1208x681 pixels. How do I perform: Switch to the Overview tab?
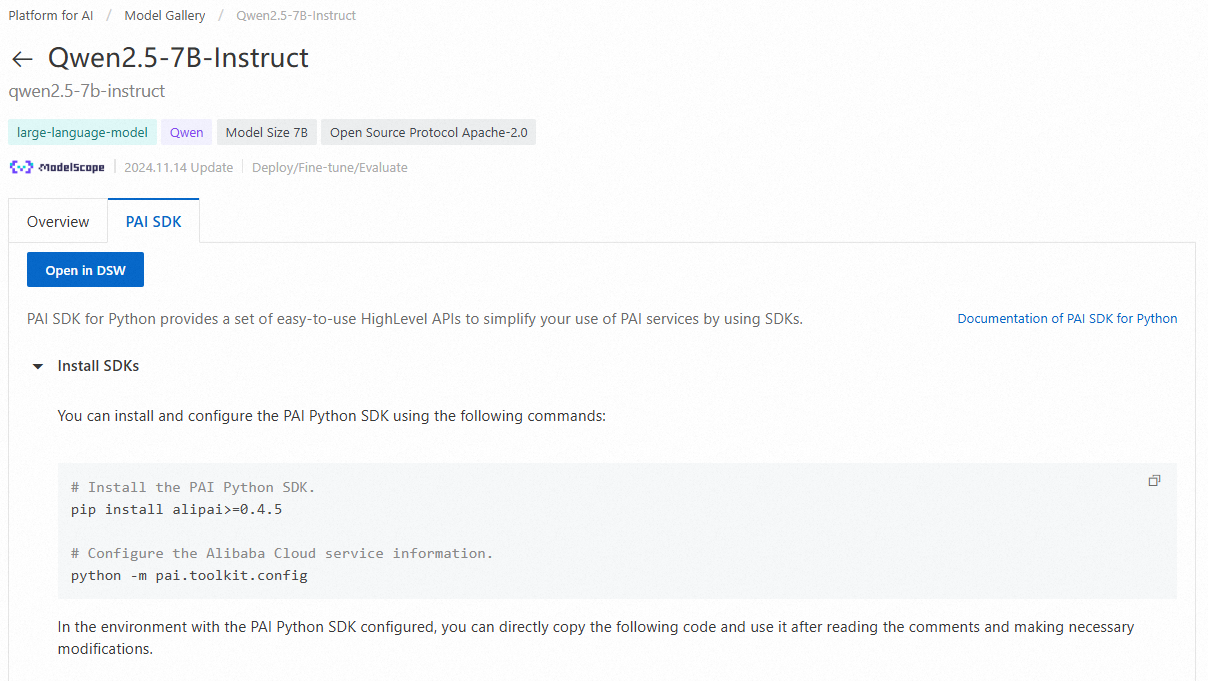pos(58,222)
